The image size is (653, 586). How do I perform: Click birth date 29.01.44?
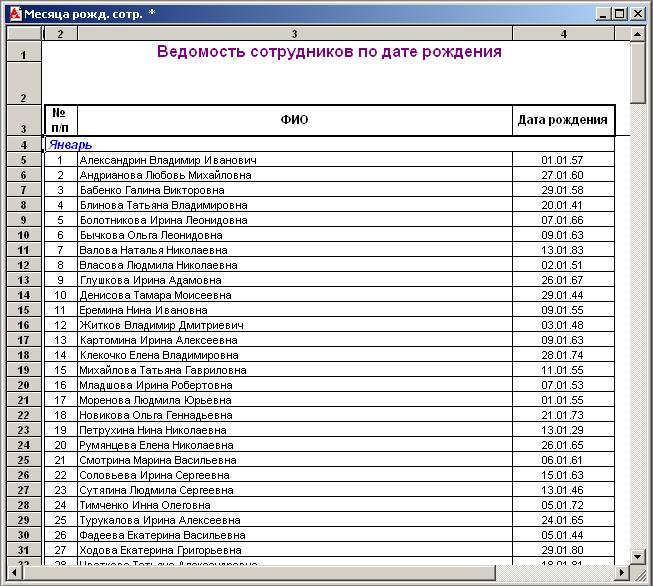[562, 295]
